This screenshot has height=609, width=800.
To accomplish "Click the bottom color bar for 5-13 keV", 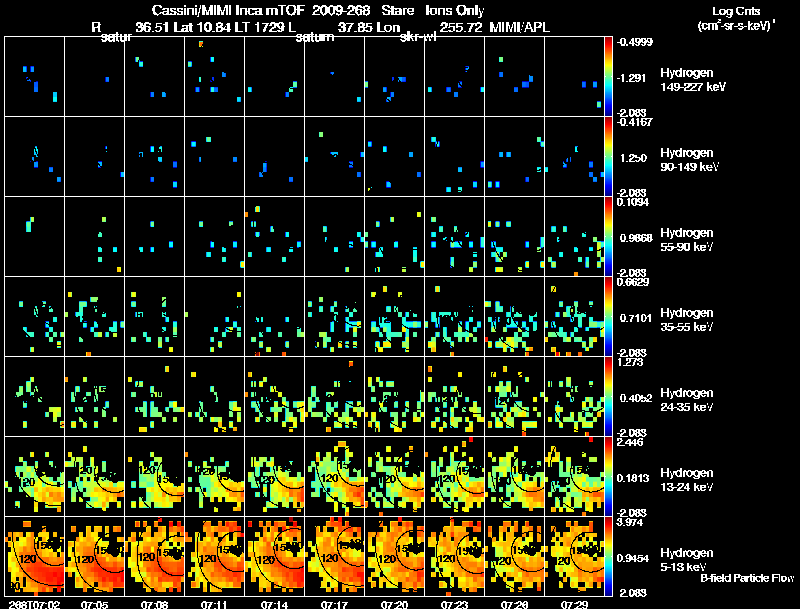I will (x=608, y=556).
